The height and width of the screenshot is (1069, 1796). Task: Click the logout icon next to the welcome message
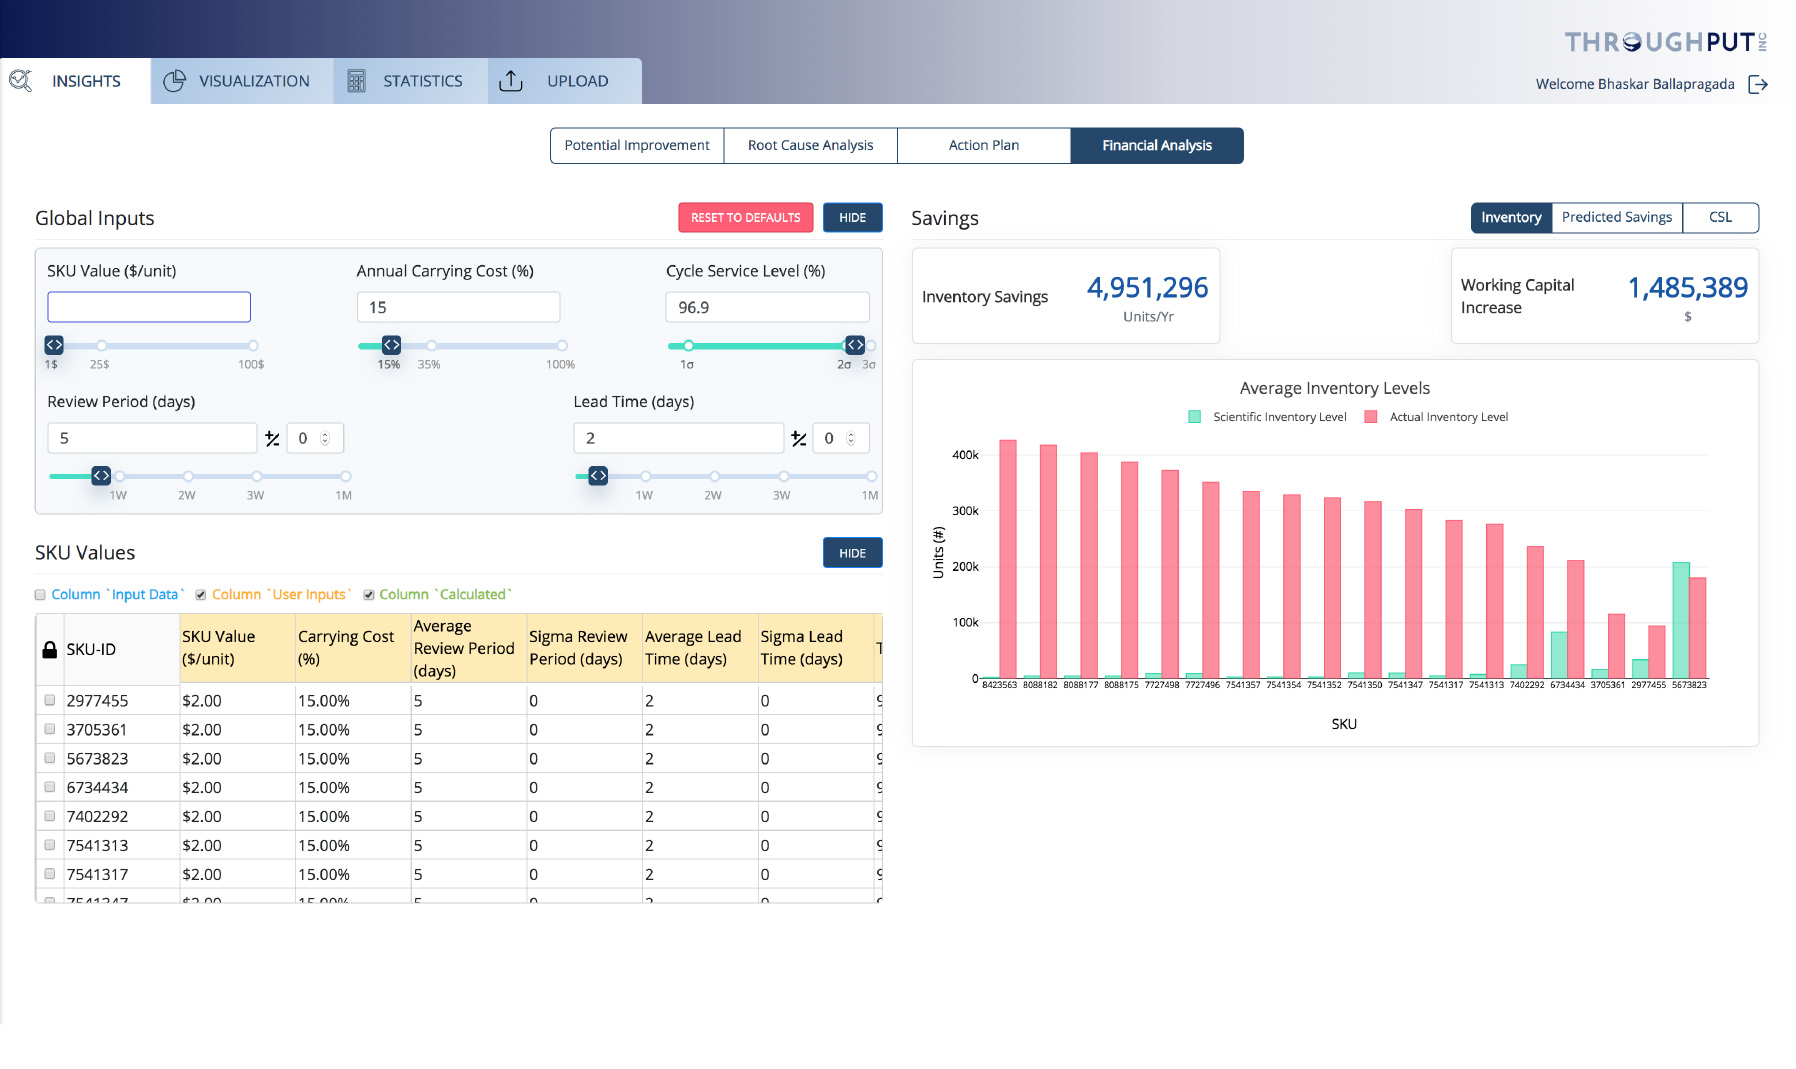1758,84
